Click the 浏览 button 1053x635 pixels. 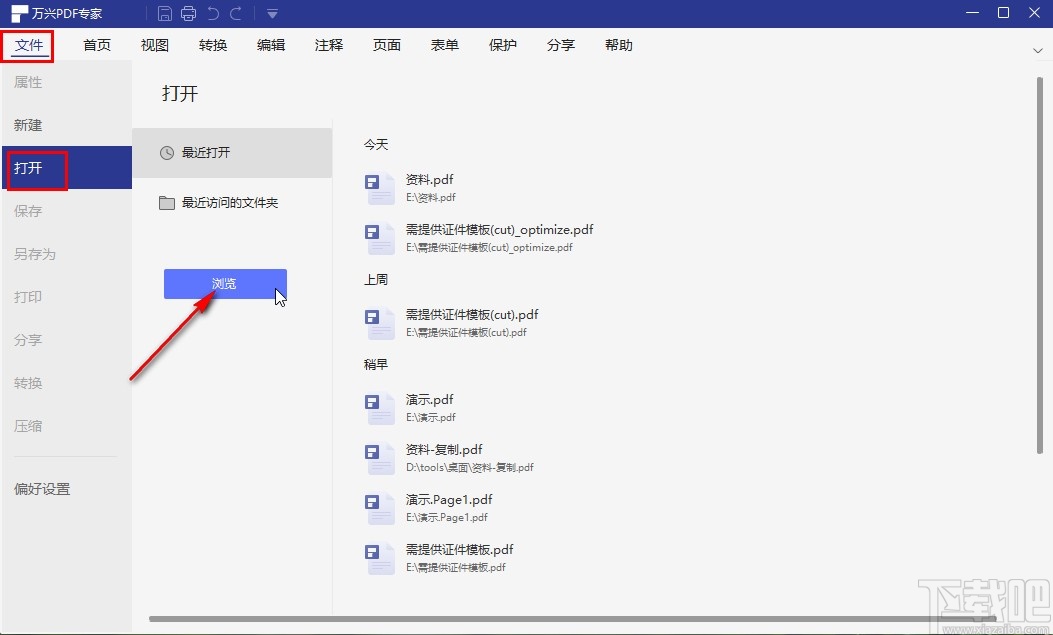(224, 283)
